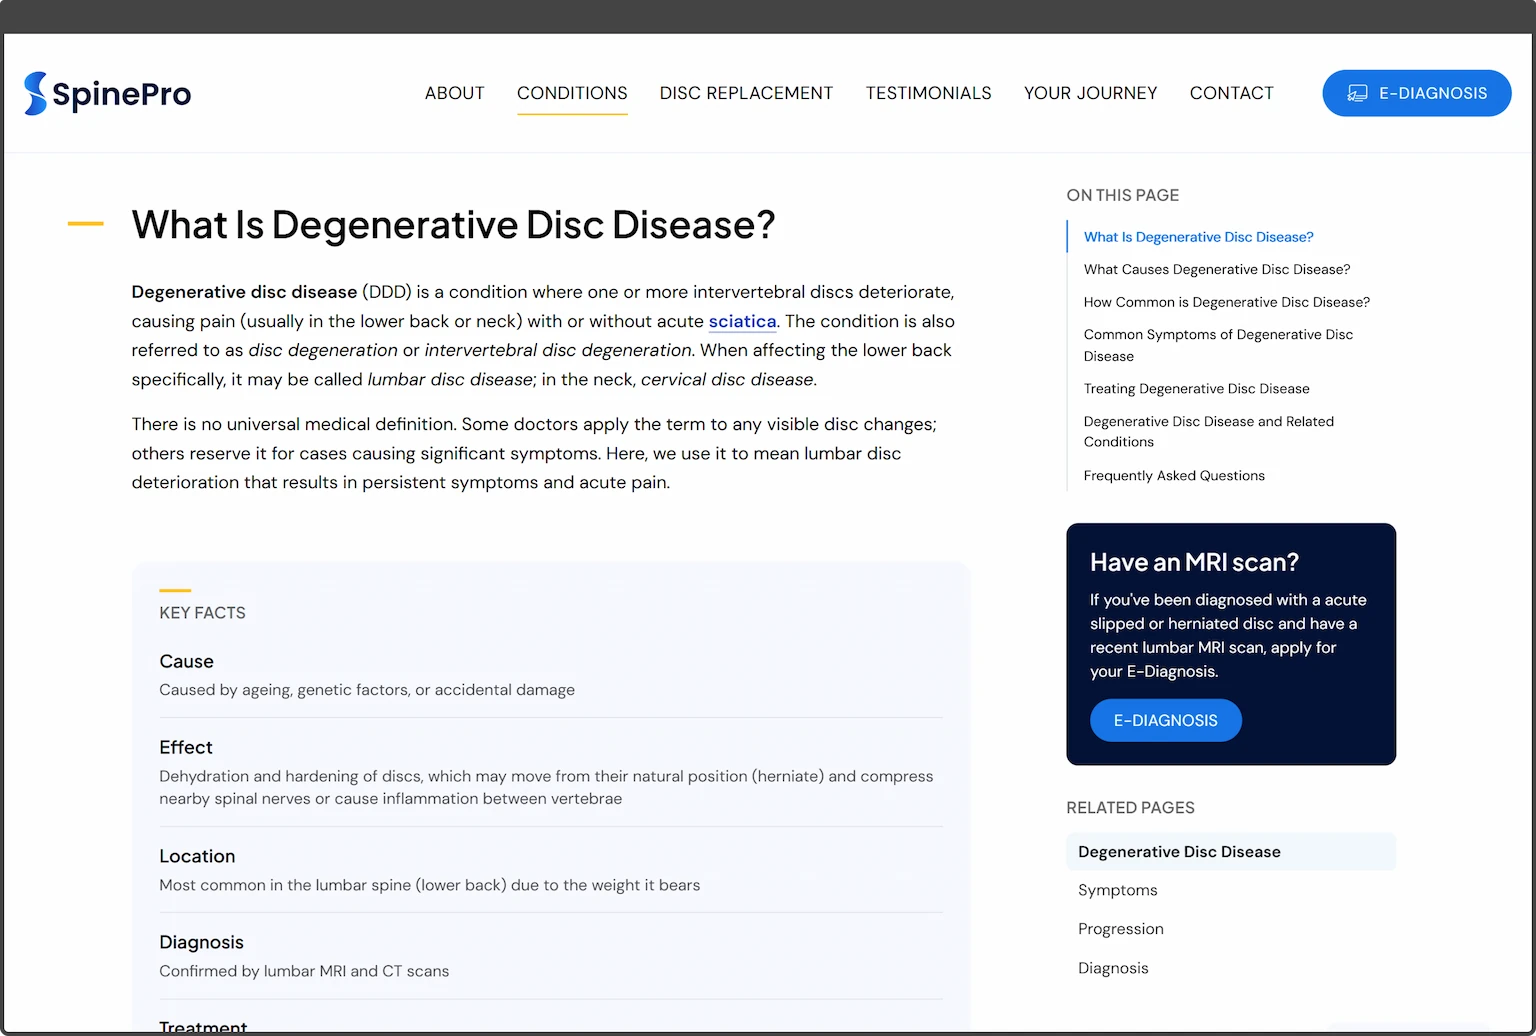
Task: Select Degenerative Disc Disease in Related Pages
Action: pyautogui.click(x=1179, y=852)
